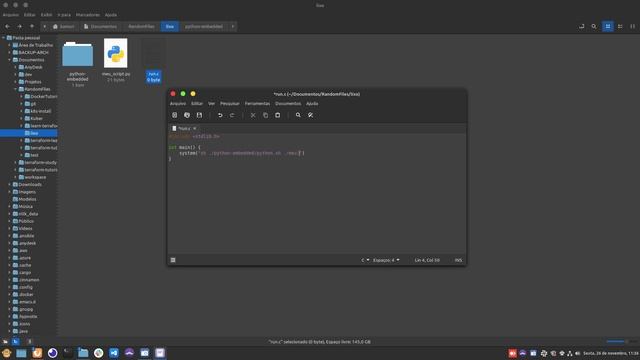
Task: Click python-embedded breadcrumb in path bar
Action: (204, 26)
